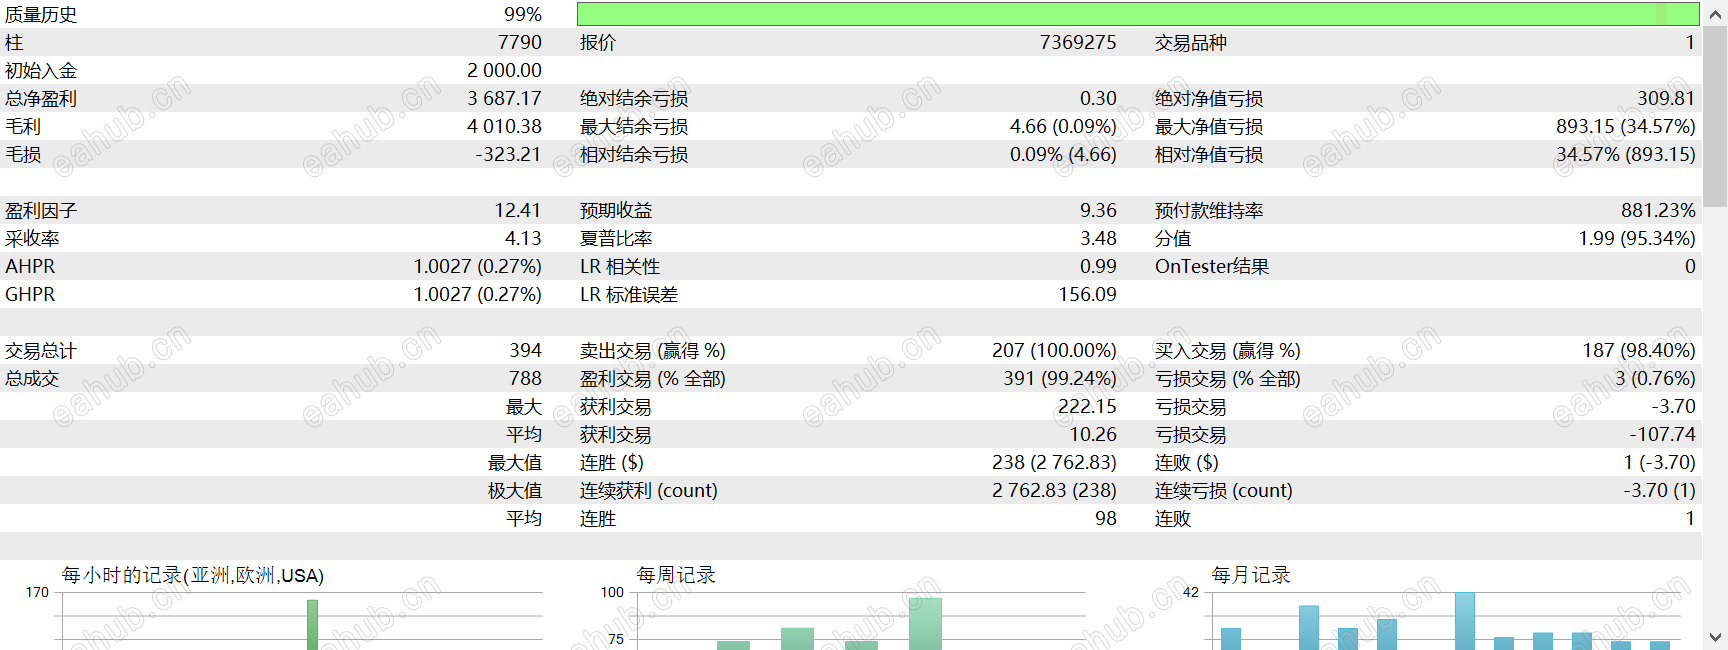The height and width of the screenshot is (650, 1728).
Task: Click LR 标准误差 value 156.09
Action: click(1088, 294)
